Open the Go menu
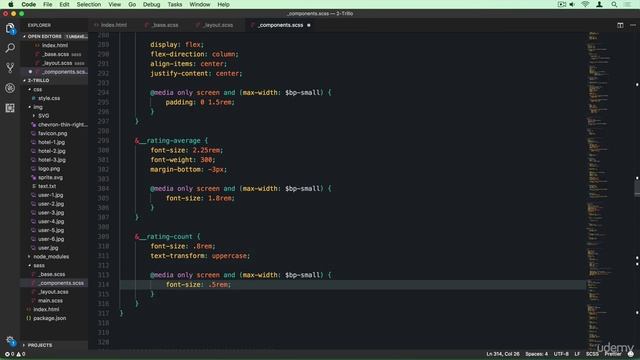The image size is (640, 360). point(132,4)
